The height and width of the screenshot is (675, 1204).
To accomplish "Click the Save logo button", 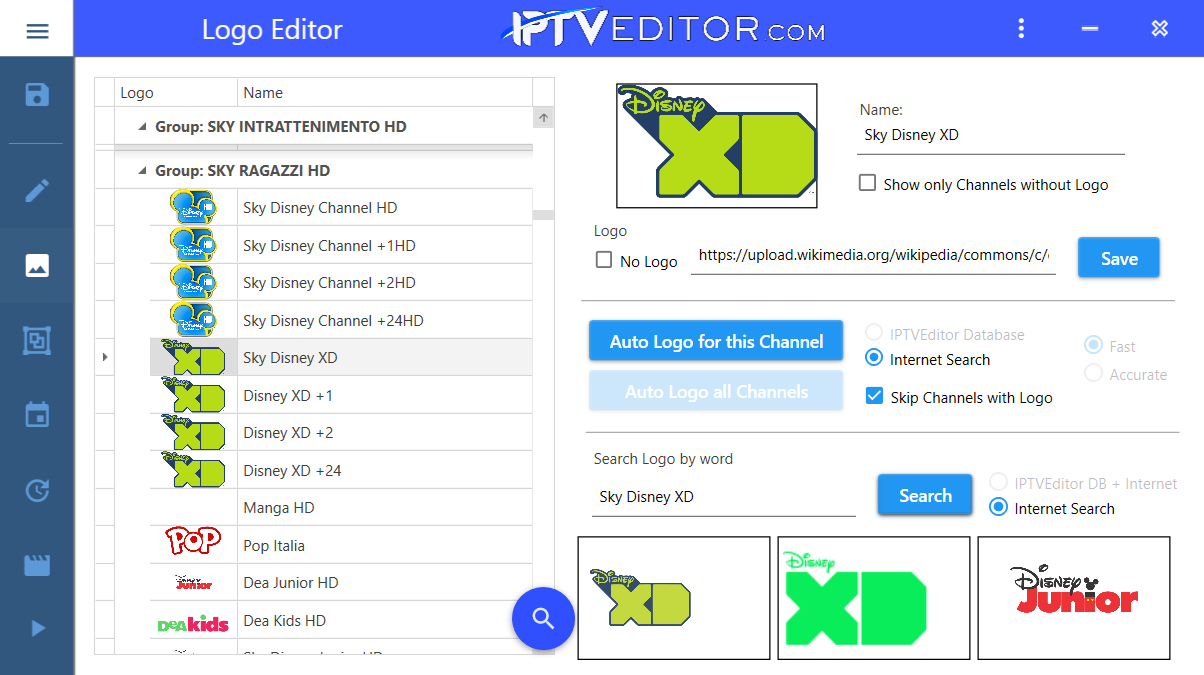I will [x=1118, y=258].
